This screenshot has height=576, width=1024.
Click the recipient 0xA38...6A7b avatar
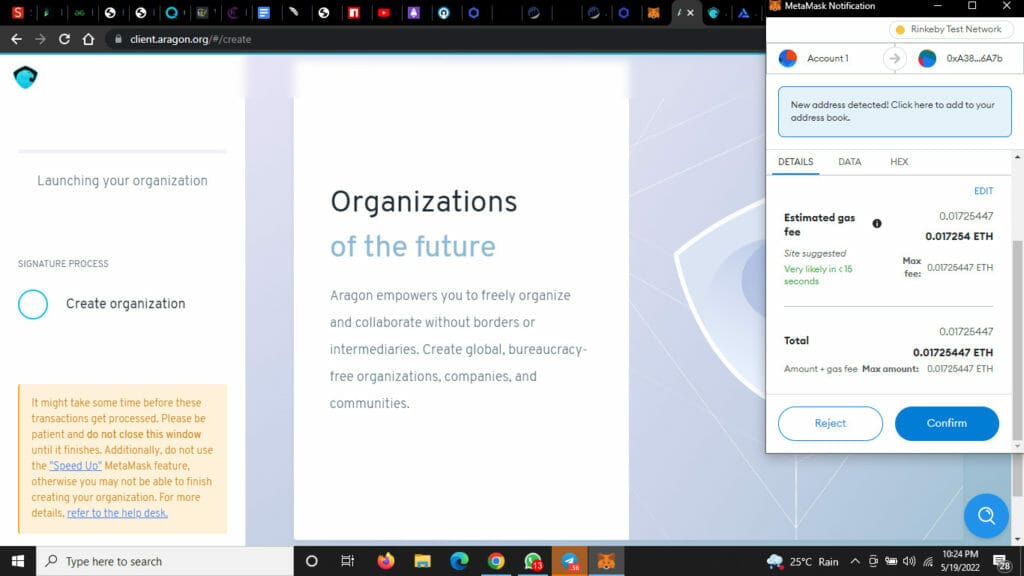[927, 58]
